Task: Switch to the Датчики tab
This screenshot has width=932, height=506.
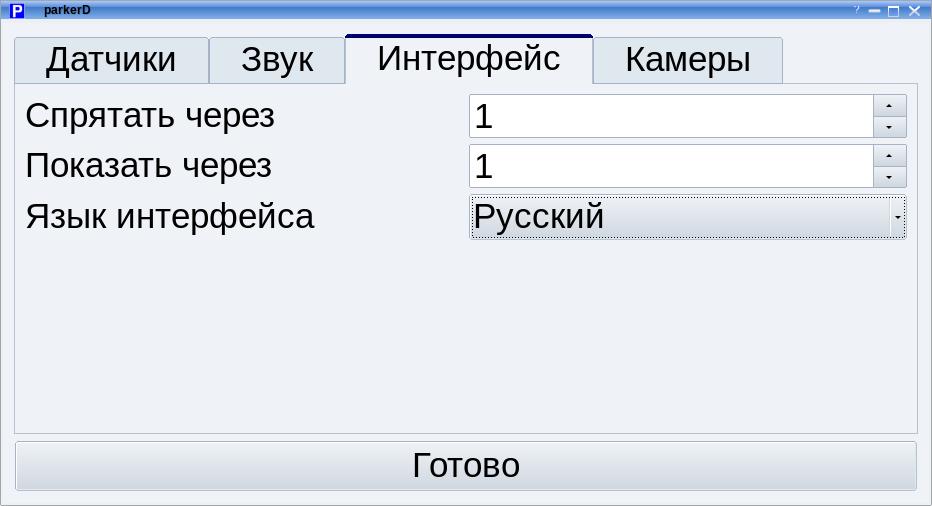Action: 111,61
